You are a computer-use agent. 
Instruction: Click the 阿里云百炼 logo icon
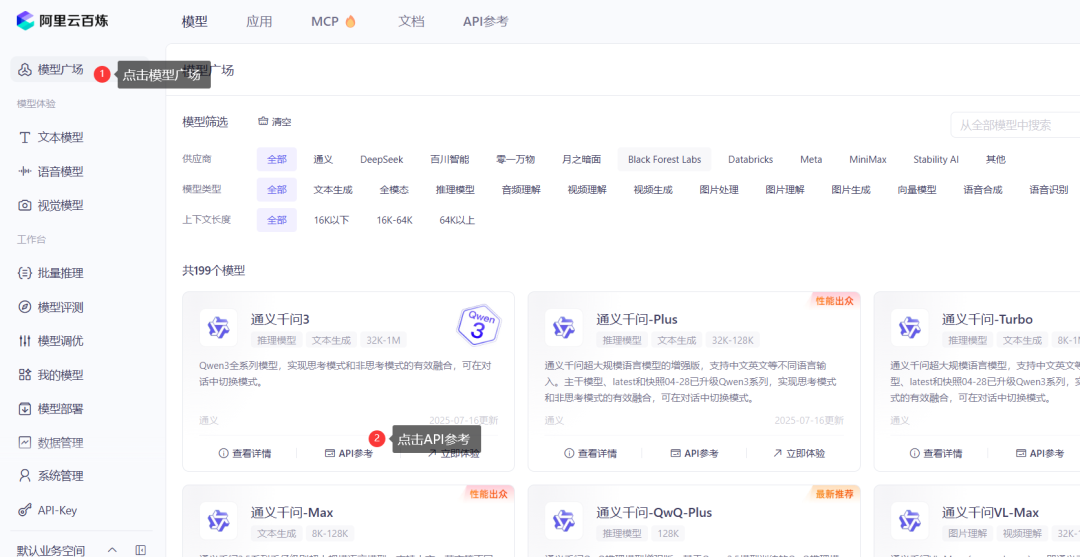(x=25, y=21)
